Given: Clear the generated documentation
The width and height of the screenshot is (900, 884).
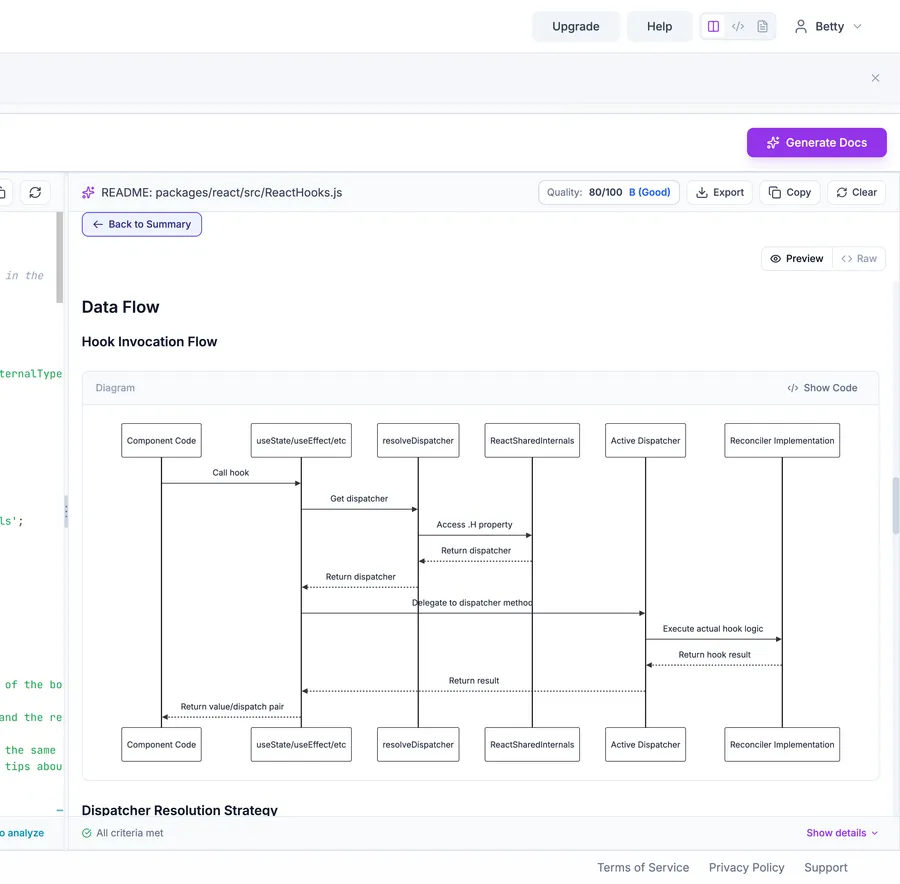Looking at the screenshot, I should pos(856,192).
